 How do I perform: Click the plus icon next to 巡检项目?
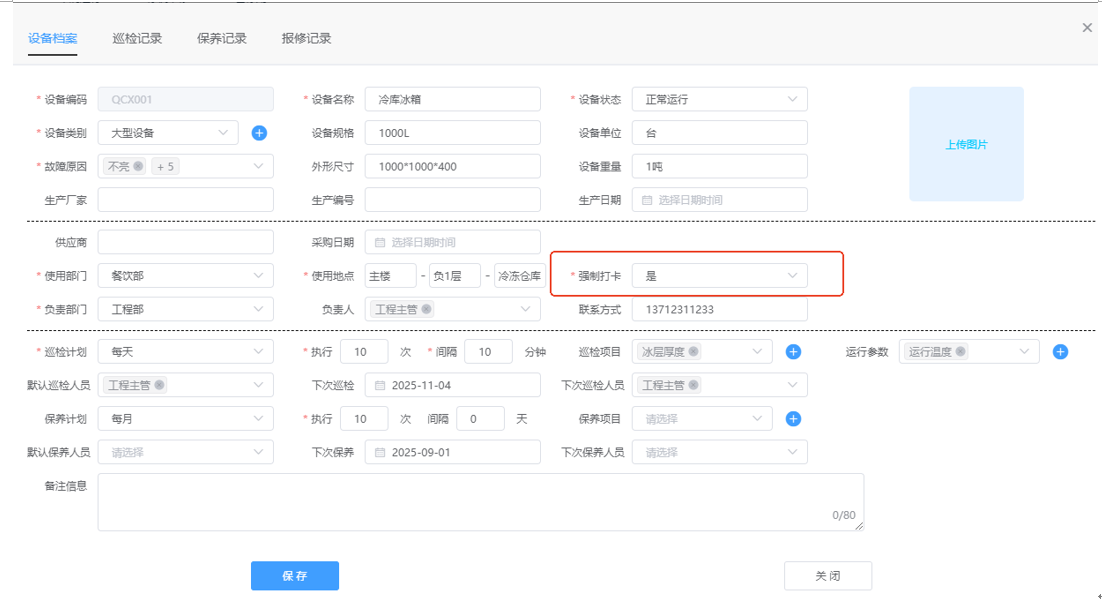793,352
